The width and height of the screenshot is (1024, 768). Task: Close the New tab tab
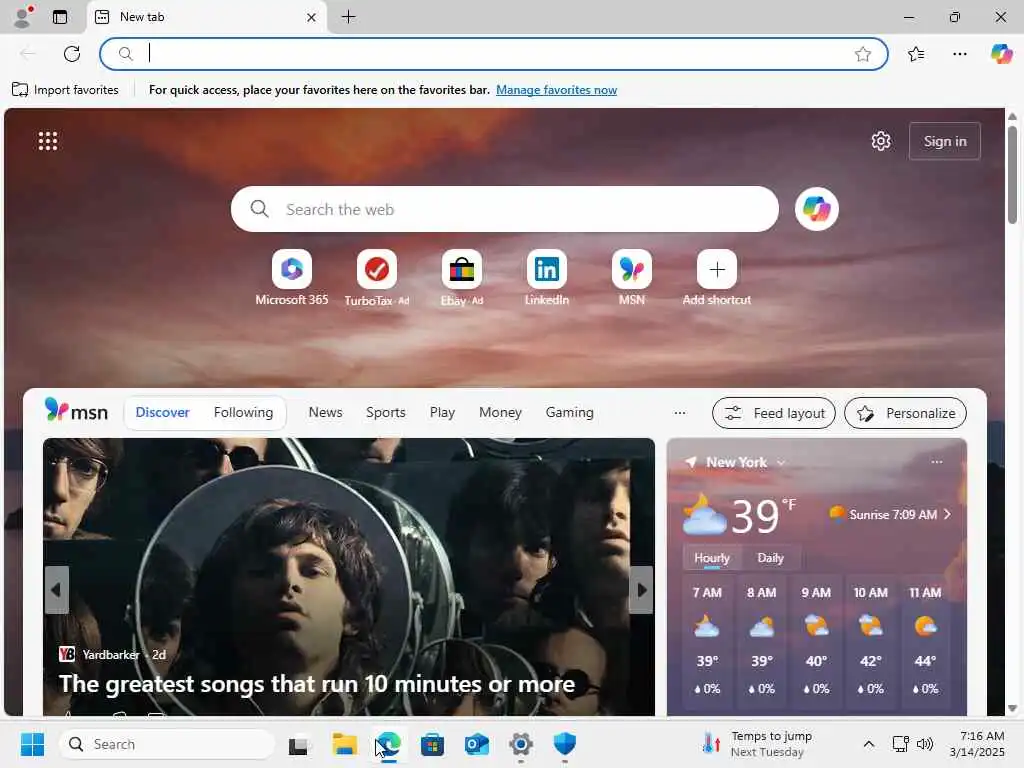pos(312,17)
